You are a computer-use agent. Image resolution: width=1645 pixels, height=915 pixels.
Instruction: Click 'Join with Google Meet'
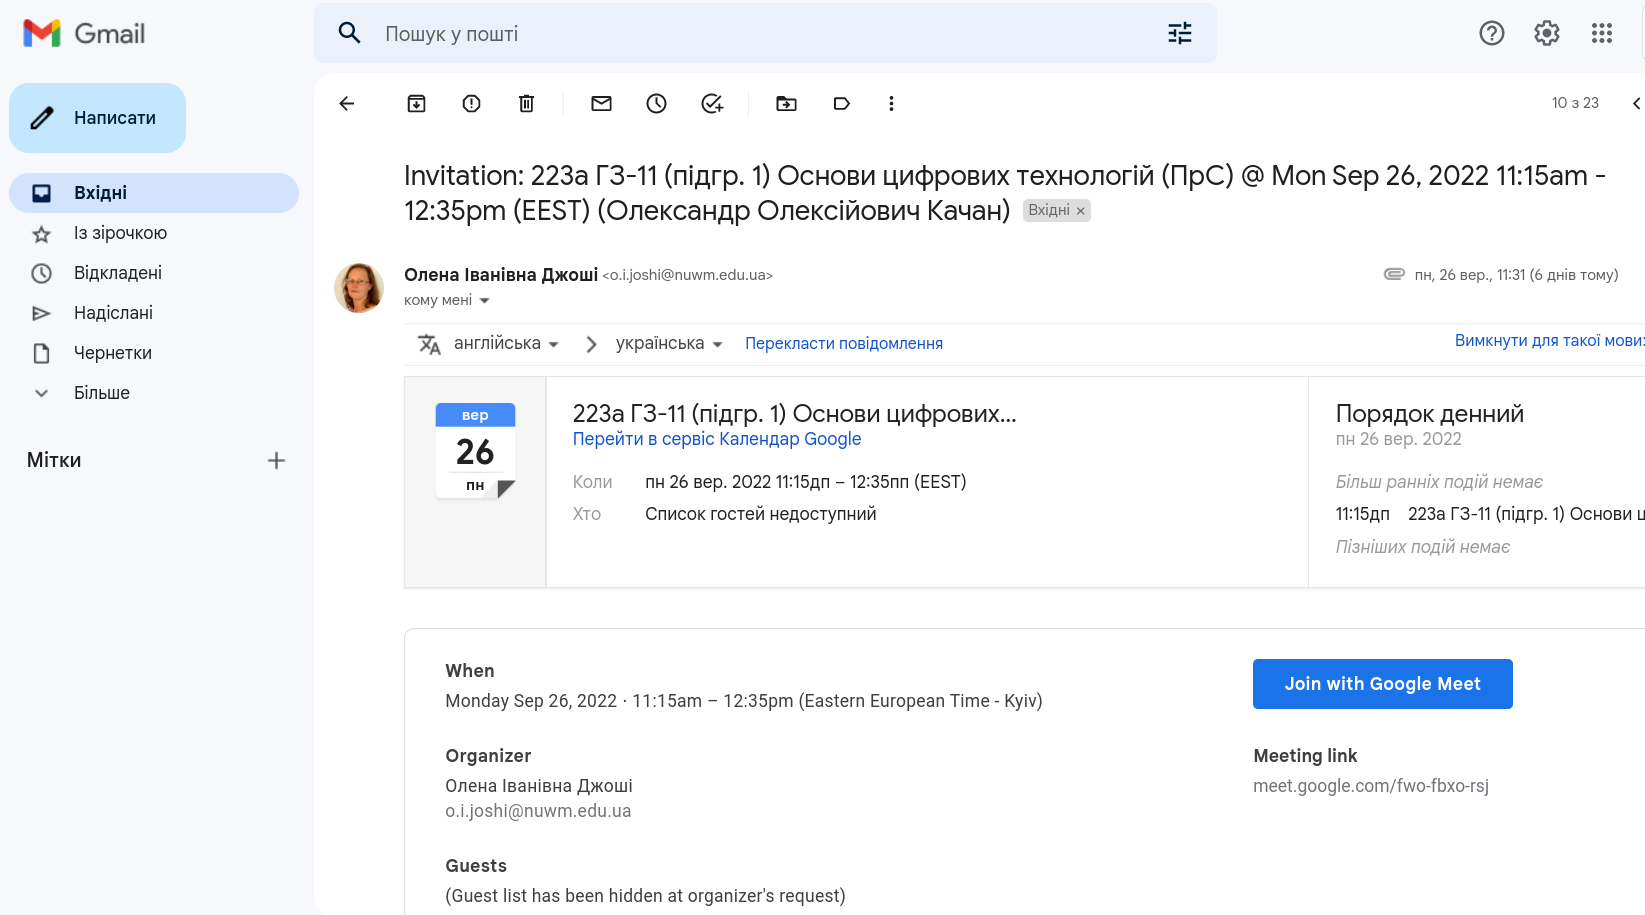point(1383,683)
